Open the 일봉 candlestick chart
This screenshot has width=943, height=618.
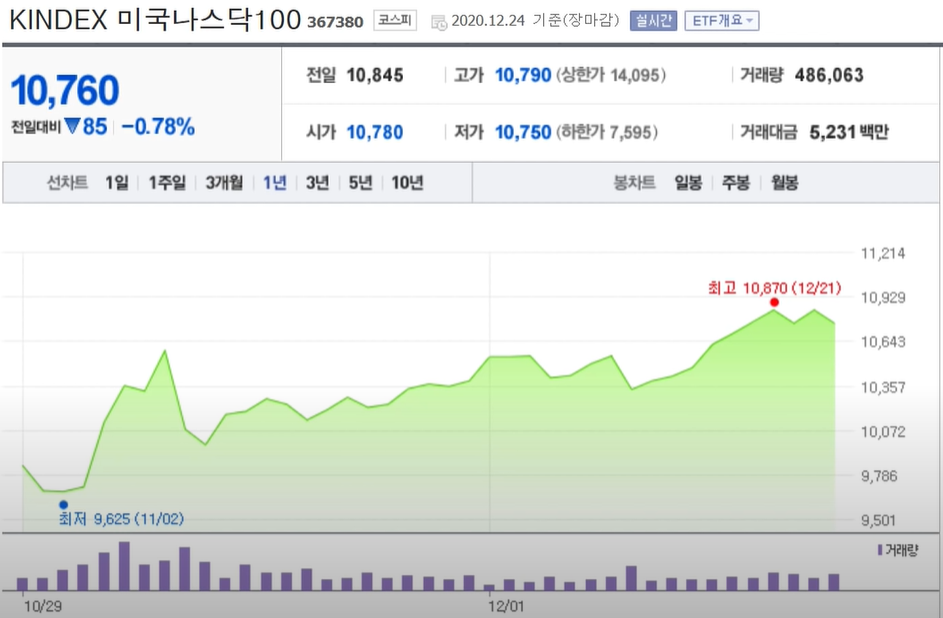point(688,182)
